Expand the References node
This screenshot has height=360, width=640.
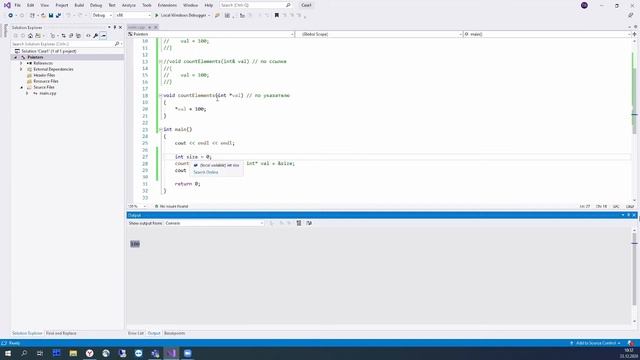21,64
